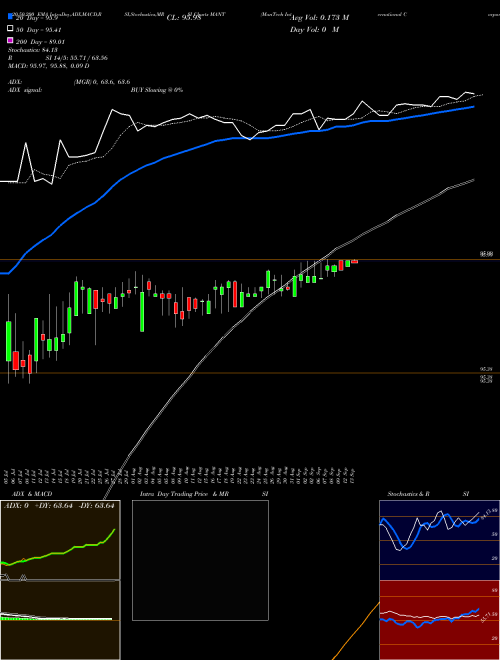Select the 'MACD: 95.97, 95.88, 0.09 D' line

[48, 66]
